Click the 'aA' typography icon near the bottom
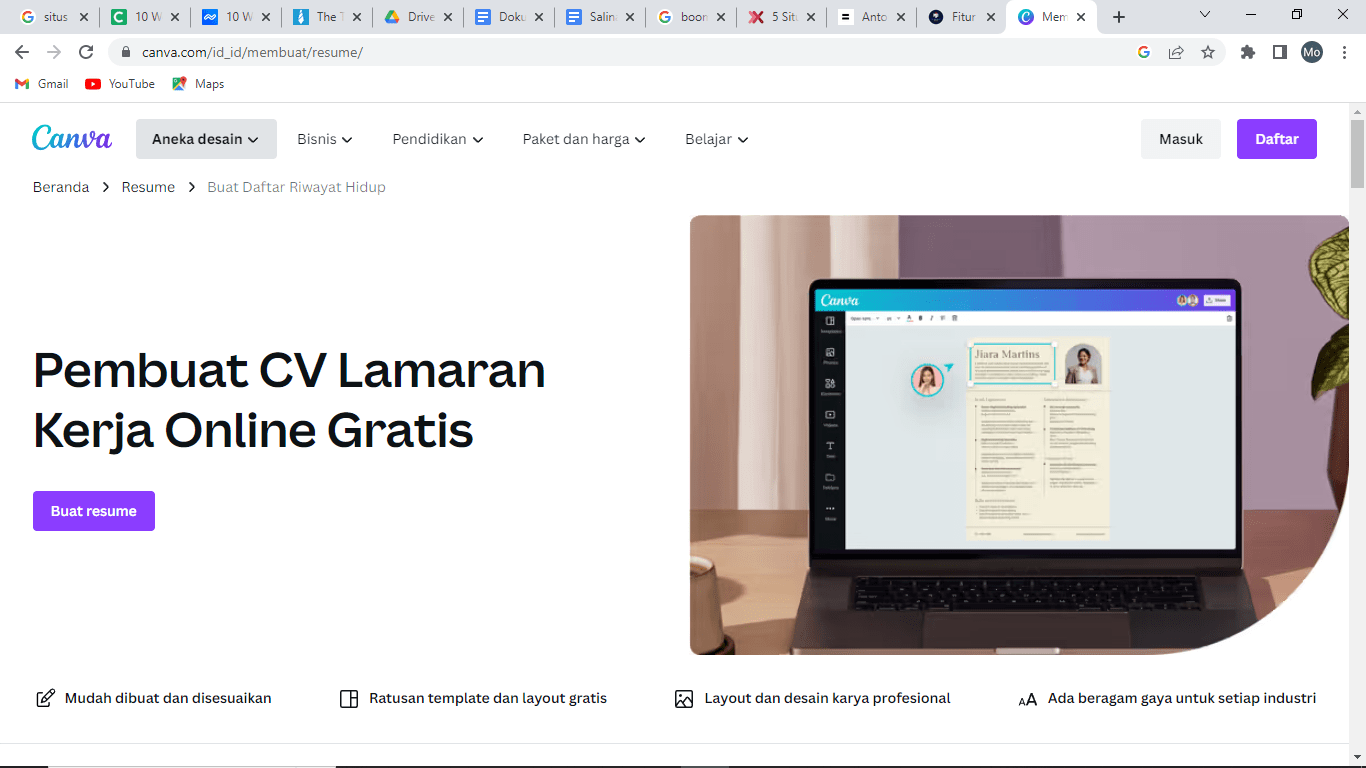1366x768 pixels. (x=1028, y=699)
